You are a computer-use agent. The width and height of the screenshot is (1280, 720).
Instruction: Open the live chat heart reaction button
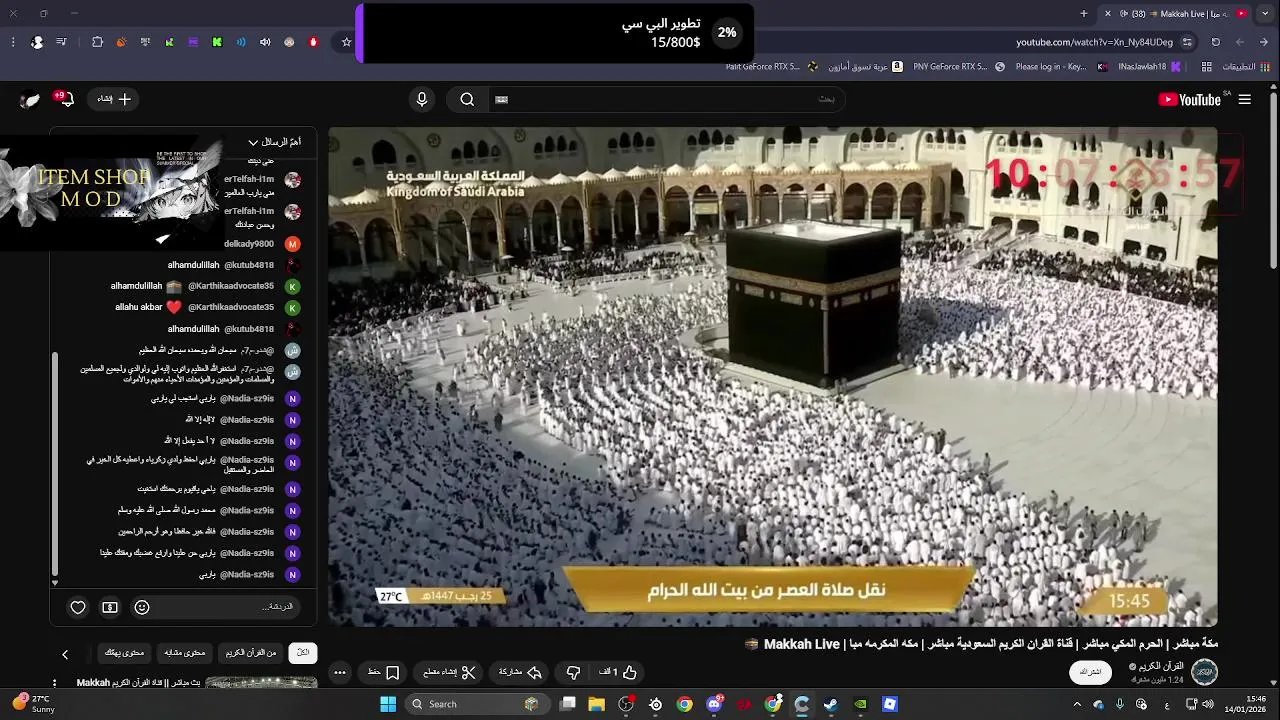tap(78, 607)
